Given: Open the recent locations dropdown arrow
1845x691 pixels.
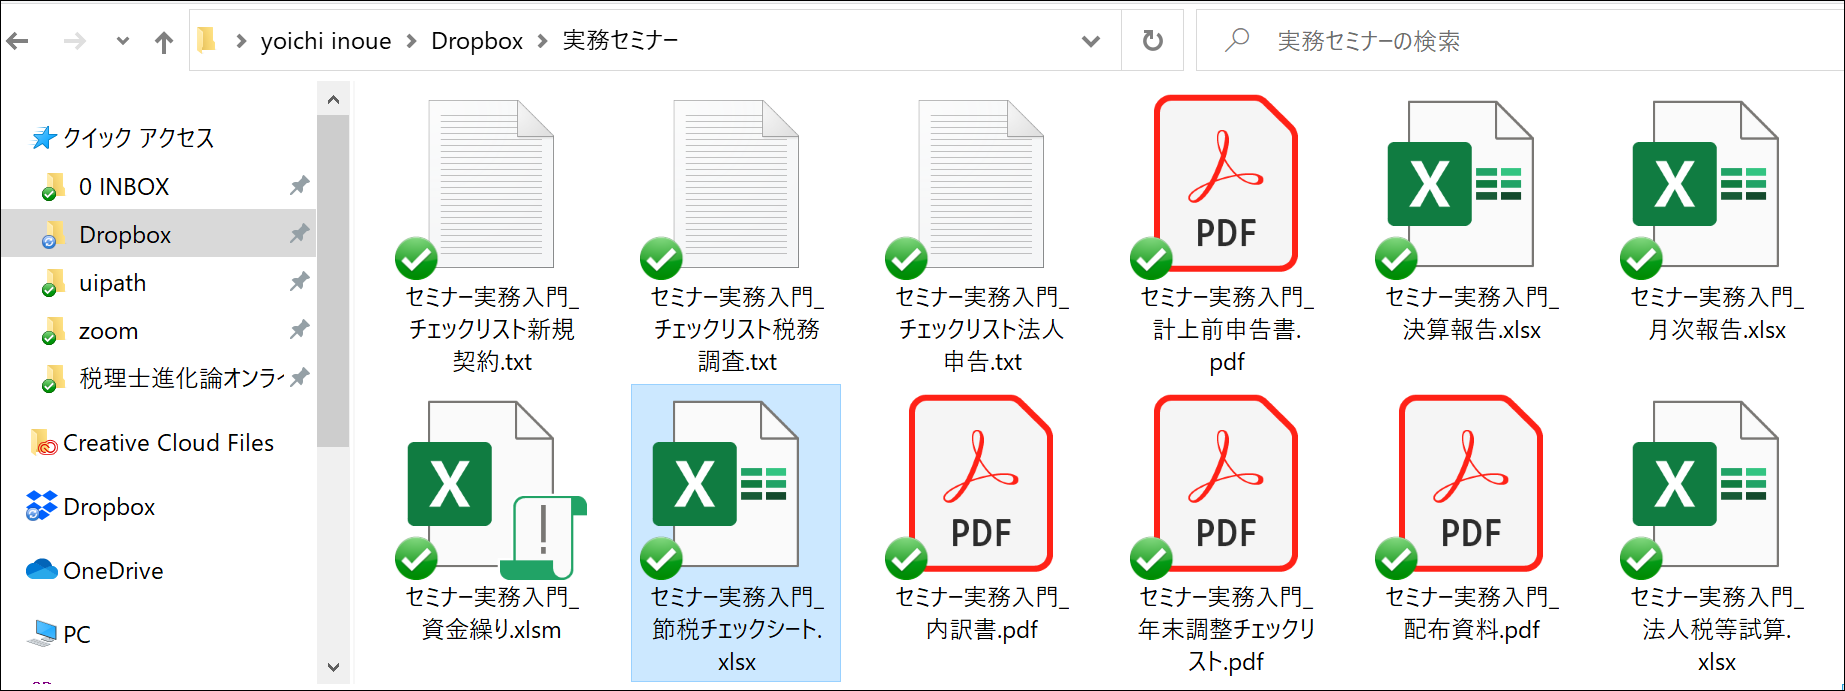Looking at the screenshot, I should [123, 41].
